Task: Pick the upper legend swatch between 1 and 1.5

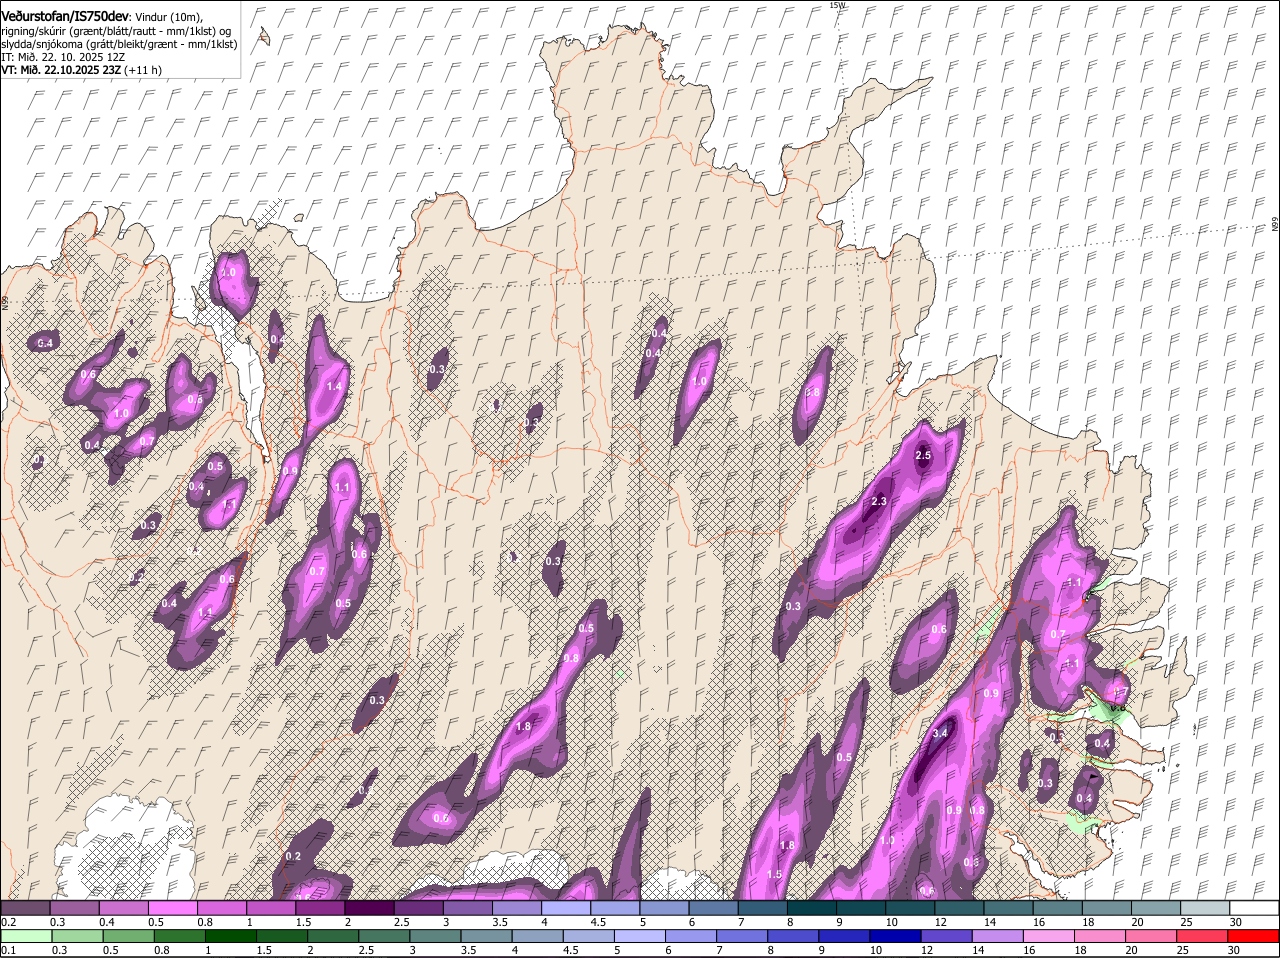Action: coord(271,908)
